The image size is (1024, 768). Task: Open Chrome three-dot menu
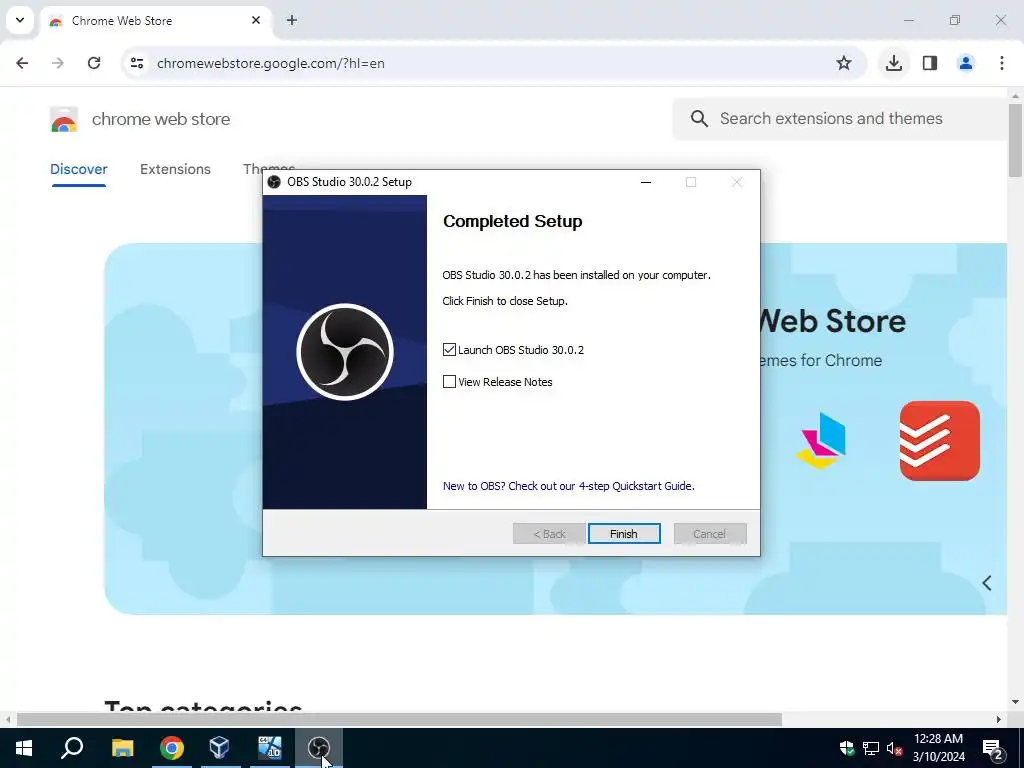(1002, 63)
